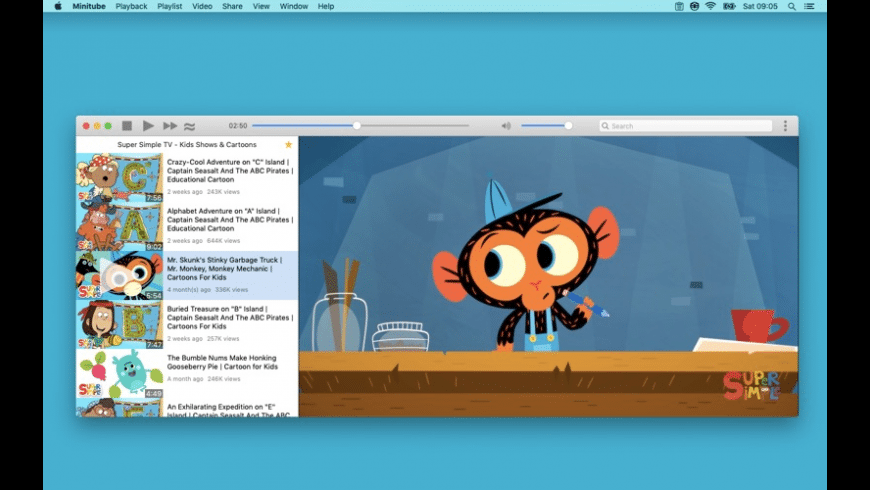Click the clipboard icon in the menu bar

point(679,6)
